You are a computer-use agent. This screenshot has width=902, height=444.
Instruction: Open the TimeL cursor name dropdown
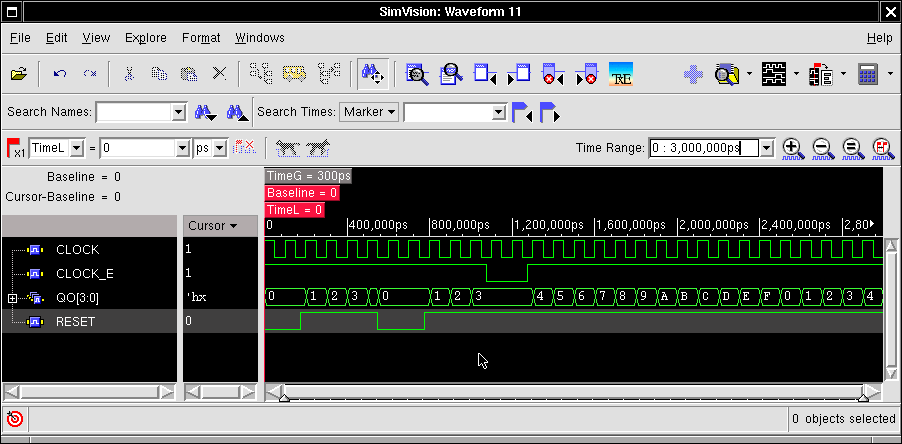click(x=78, y=148)
